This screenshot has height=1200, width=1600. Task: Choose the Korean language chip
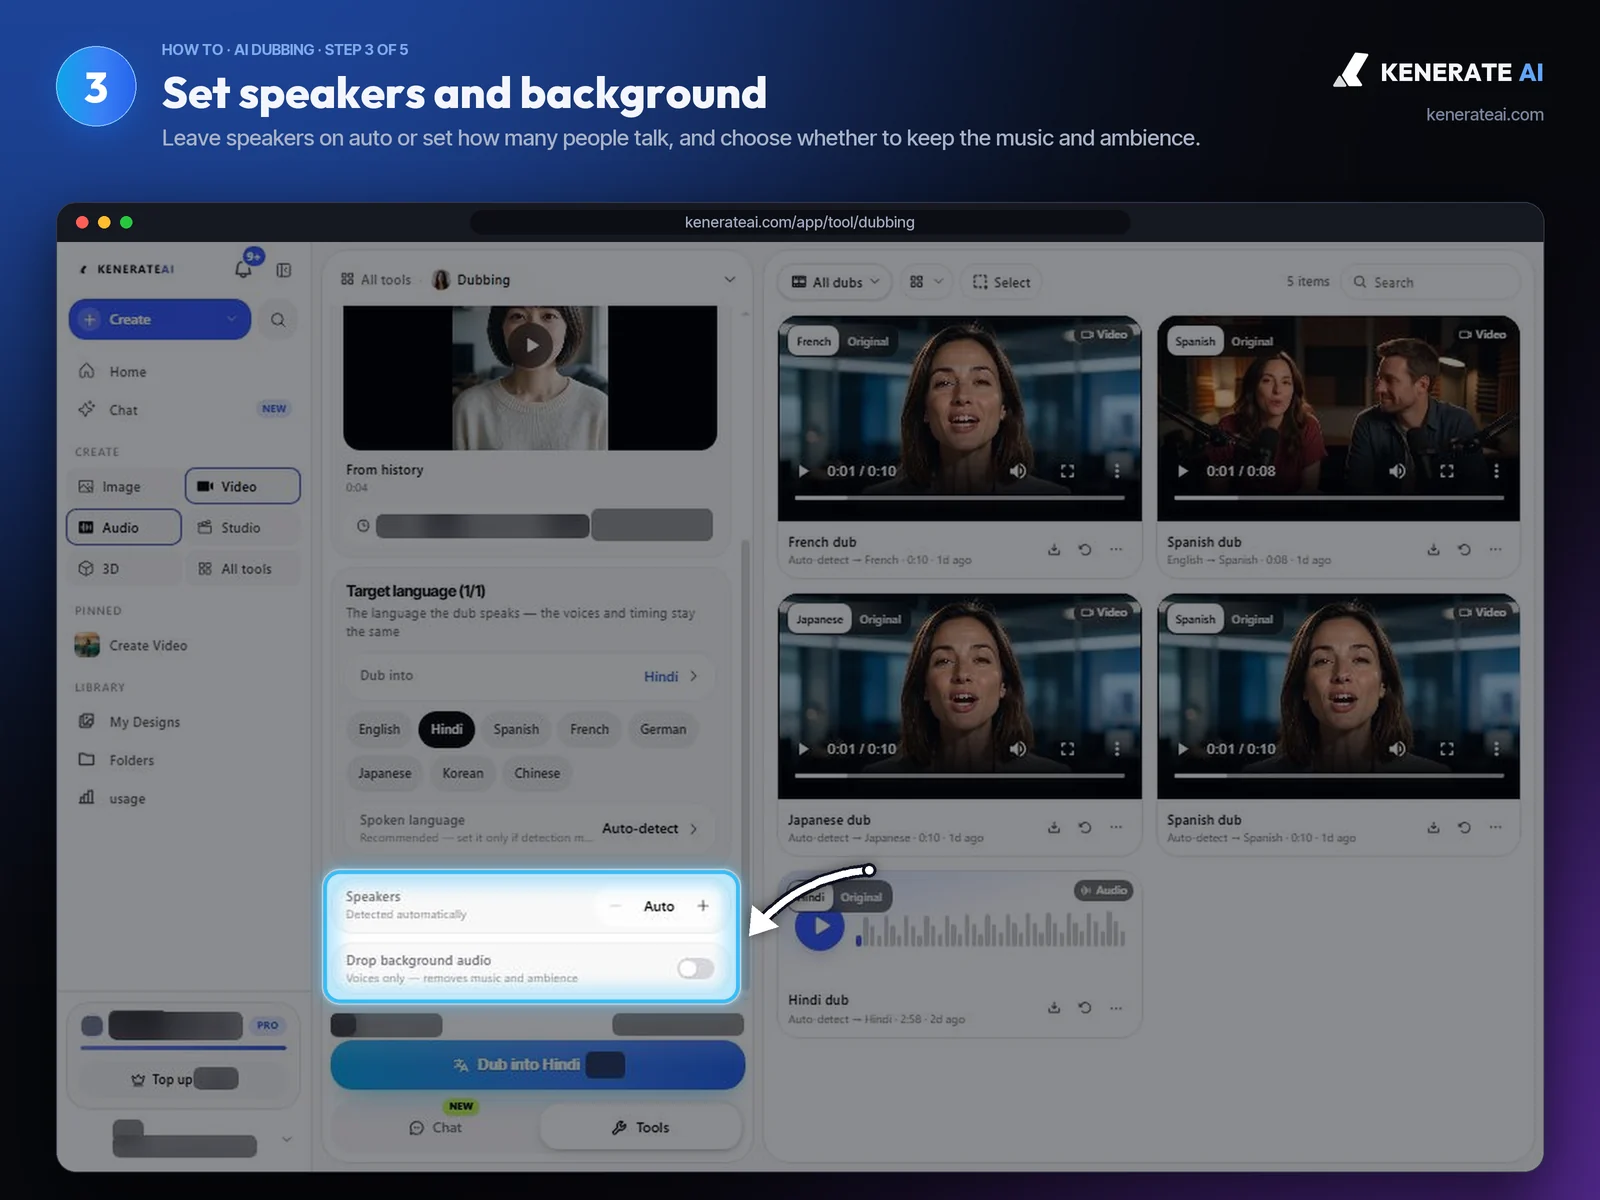click(463, 773)
